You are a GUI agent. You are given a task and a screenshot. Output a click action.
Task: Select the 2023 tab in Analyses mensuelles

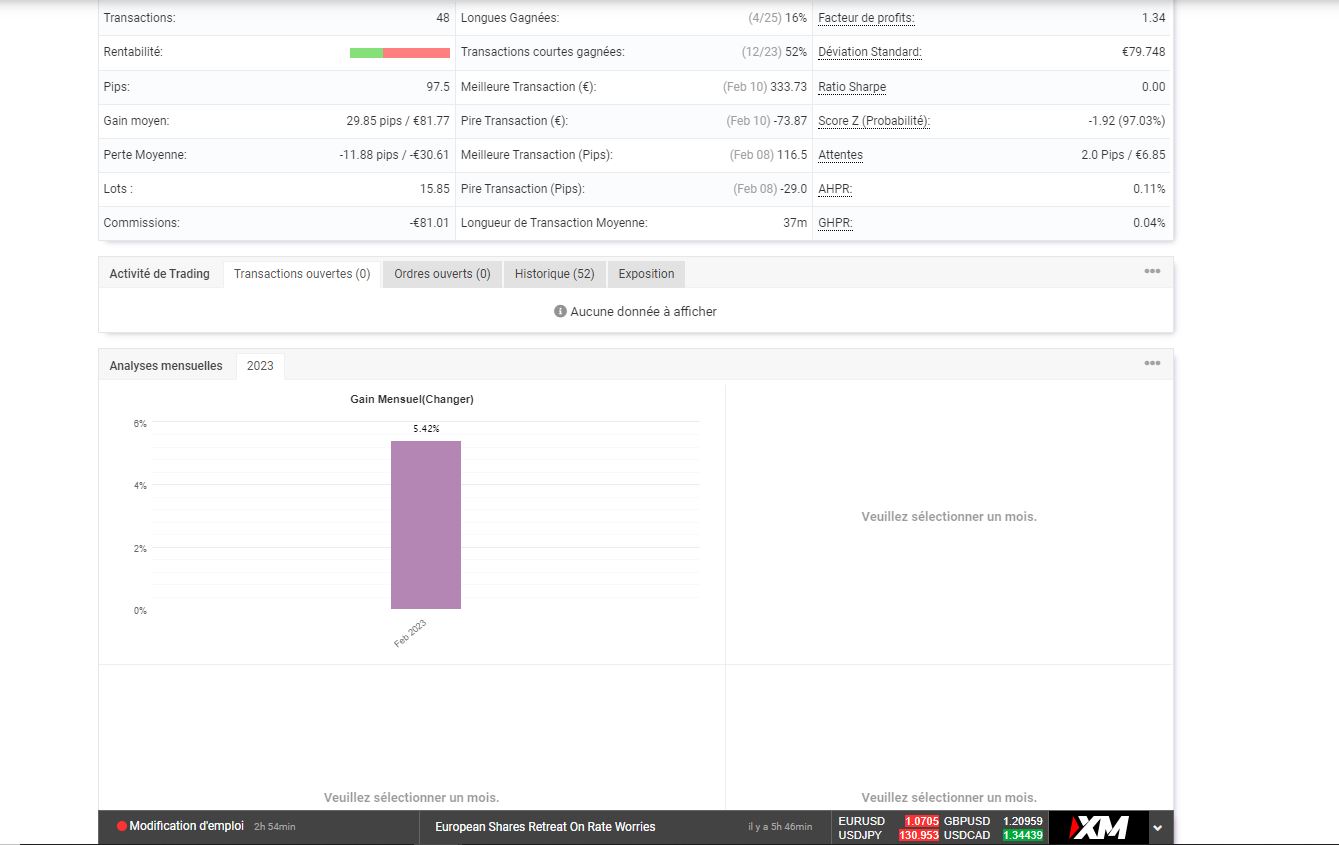pos(260,366)
